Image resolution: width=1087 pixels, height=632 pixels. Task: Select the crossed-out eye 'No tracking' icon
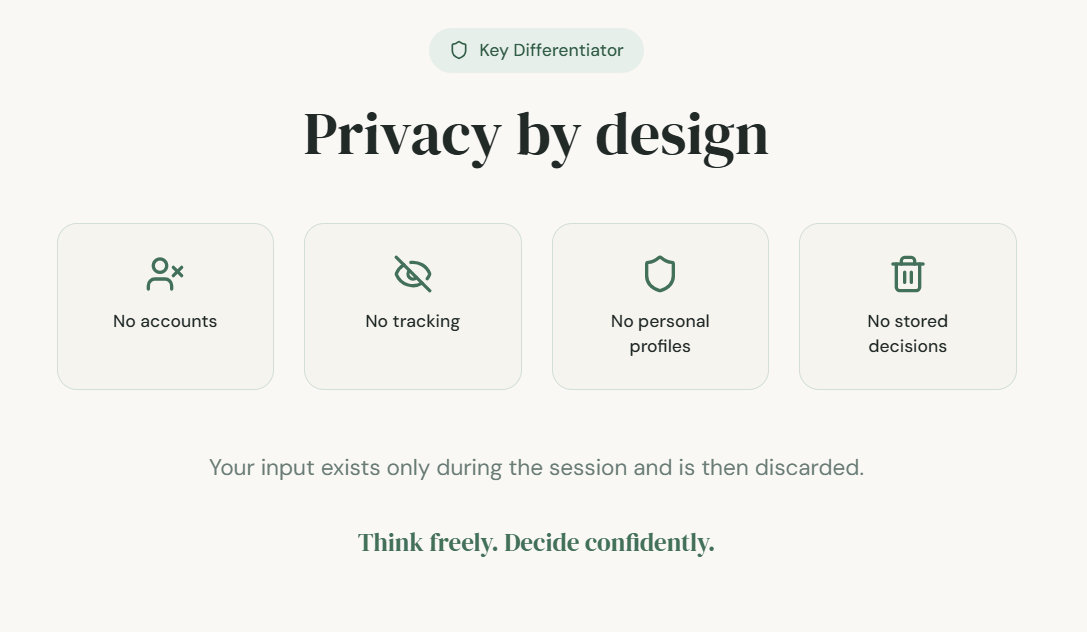point(412,272)
